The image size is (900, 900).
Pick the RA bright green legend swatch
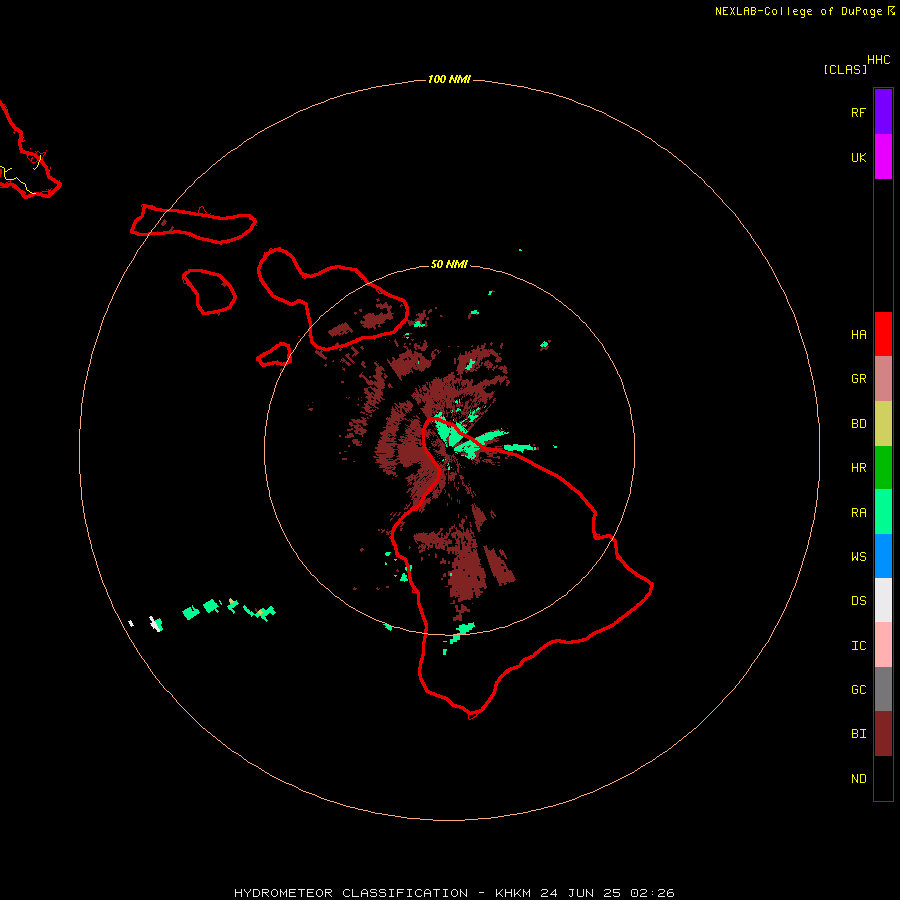coord(883,512)
